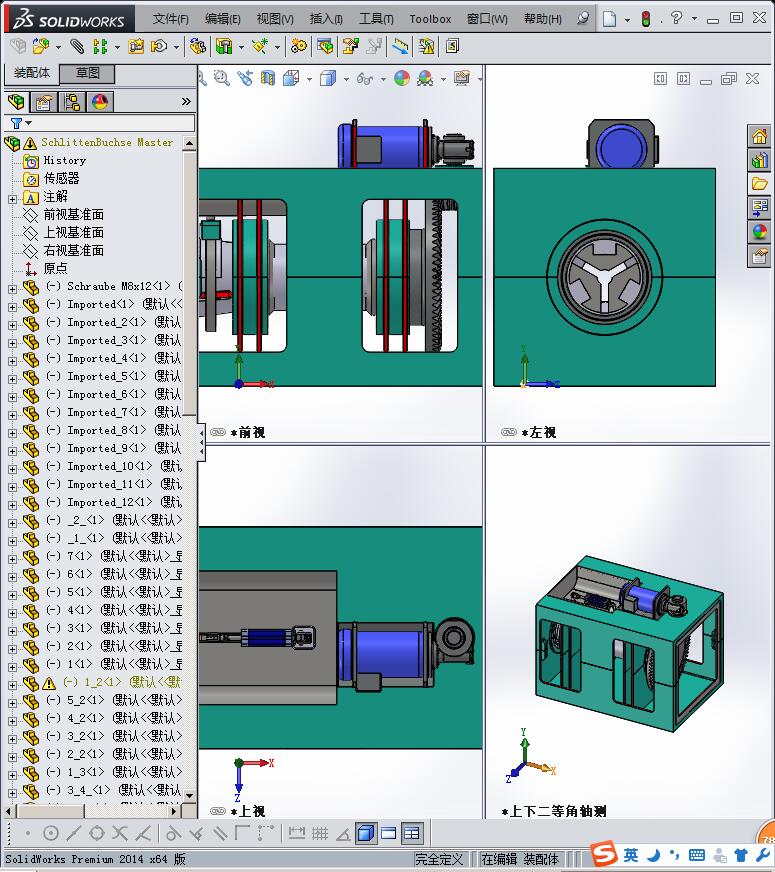This screenshot has height=872, width=775.
Task: Toggle the 3D view shaded cube button
Action: tap(366, 833)
